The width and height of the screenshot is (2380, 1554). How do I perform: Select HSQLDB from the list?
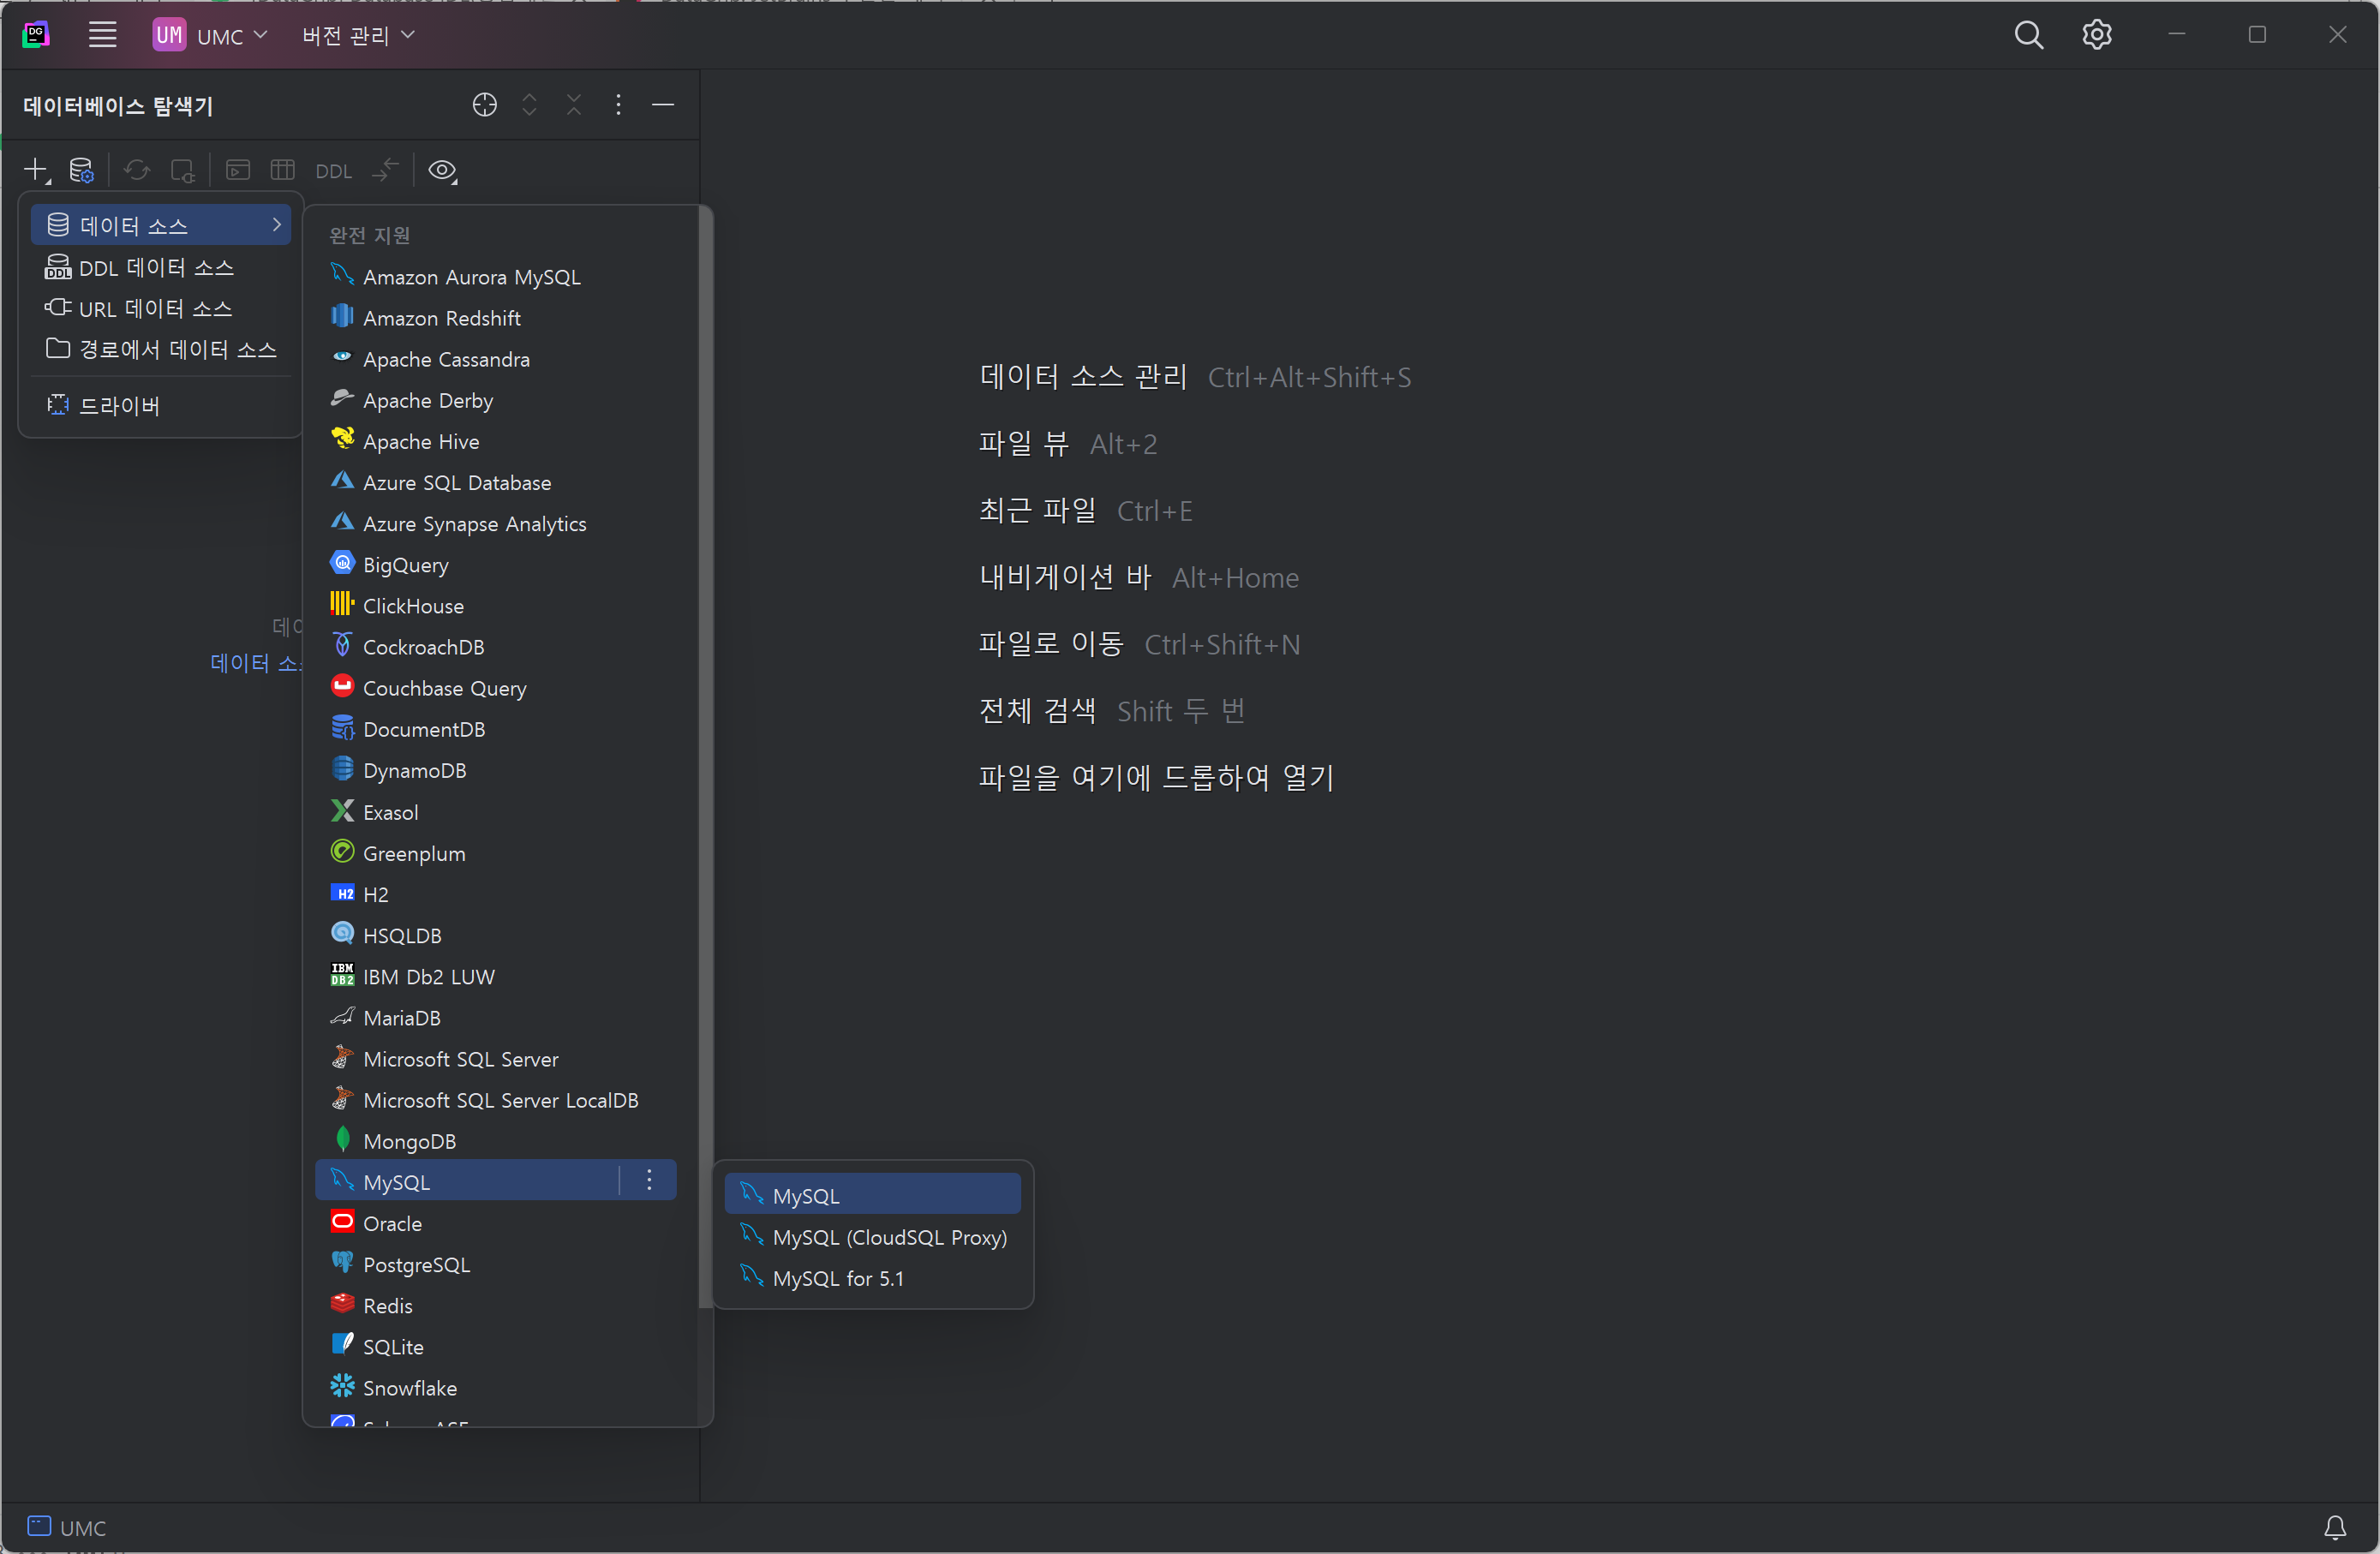click(496, 934)
